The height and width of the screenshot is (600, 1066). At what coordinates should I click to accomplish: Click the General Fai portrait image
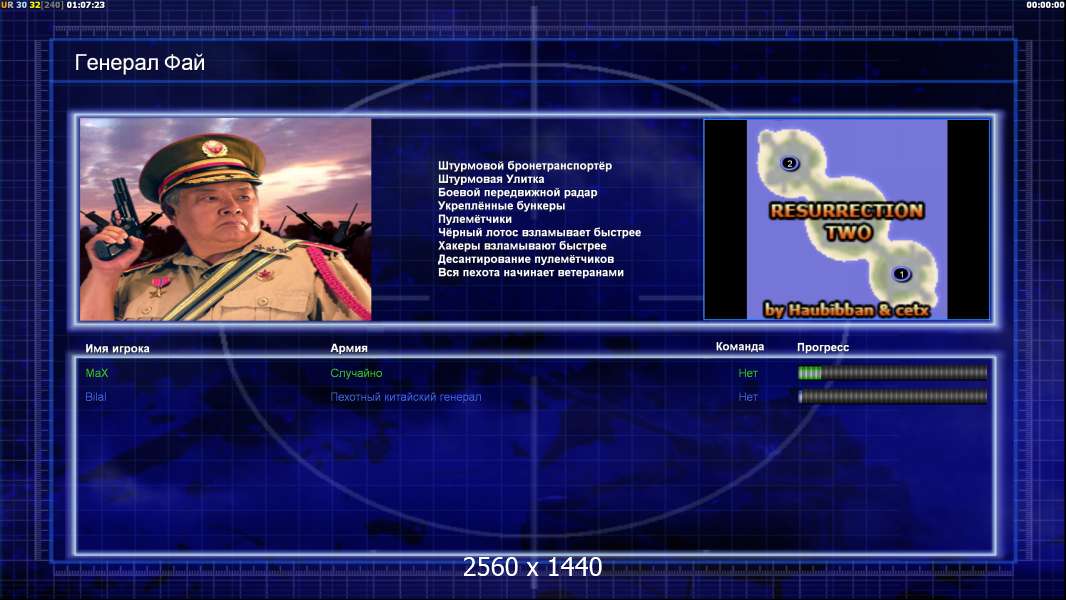click(226, 219)
